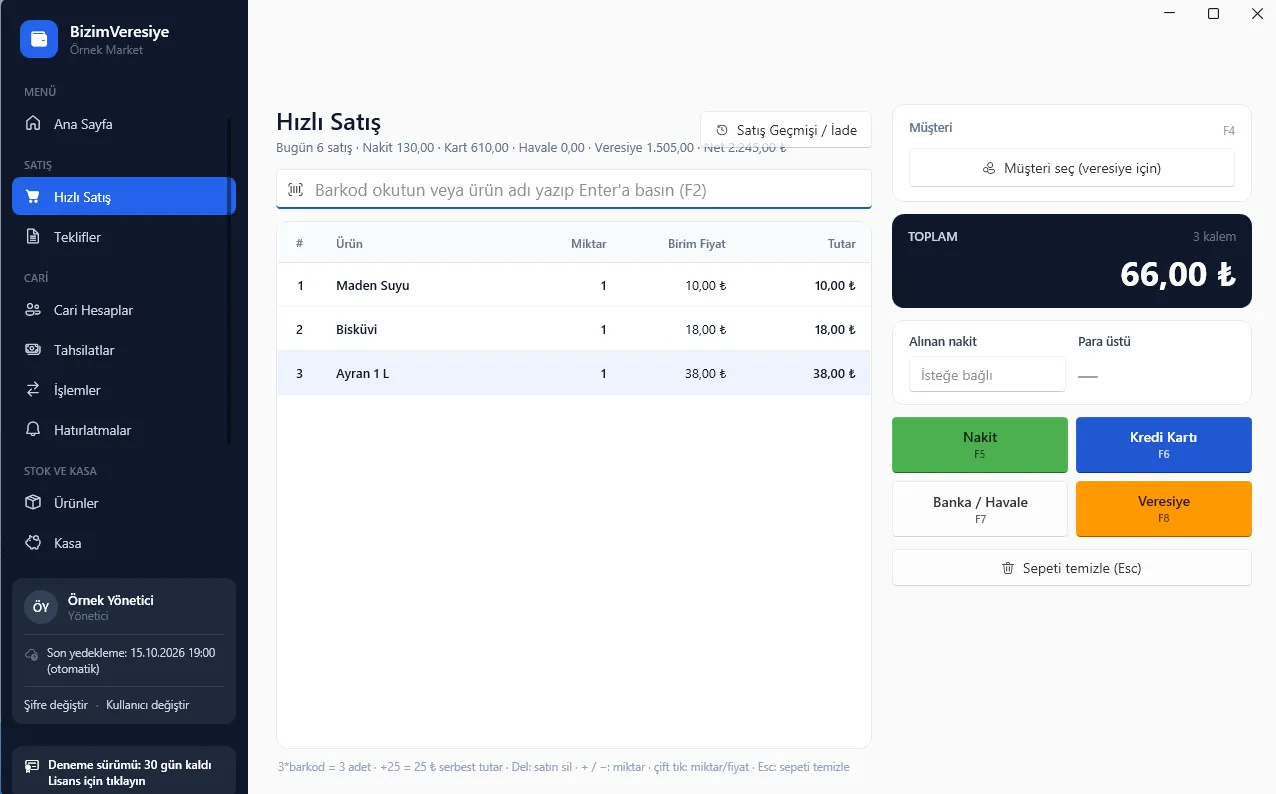Open the Ana Sayfa menu item
This screenshot has height=794, width=1276.
tap(124, 124)
